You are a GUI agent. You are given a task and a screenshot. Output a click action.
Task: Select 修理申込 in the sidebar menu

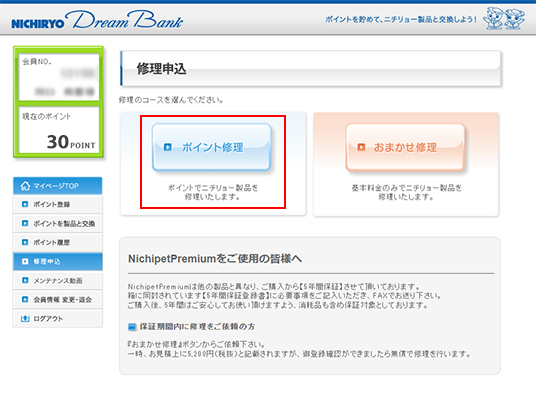click(57, 262)
